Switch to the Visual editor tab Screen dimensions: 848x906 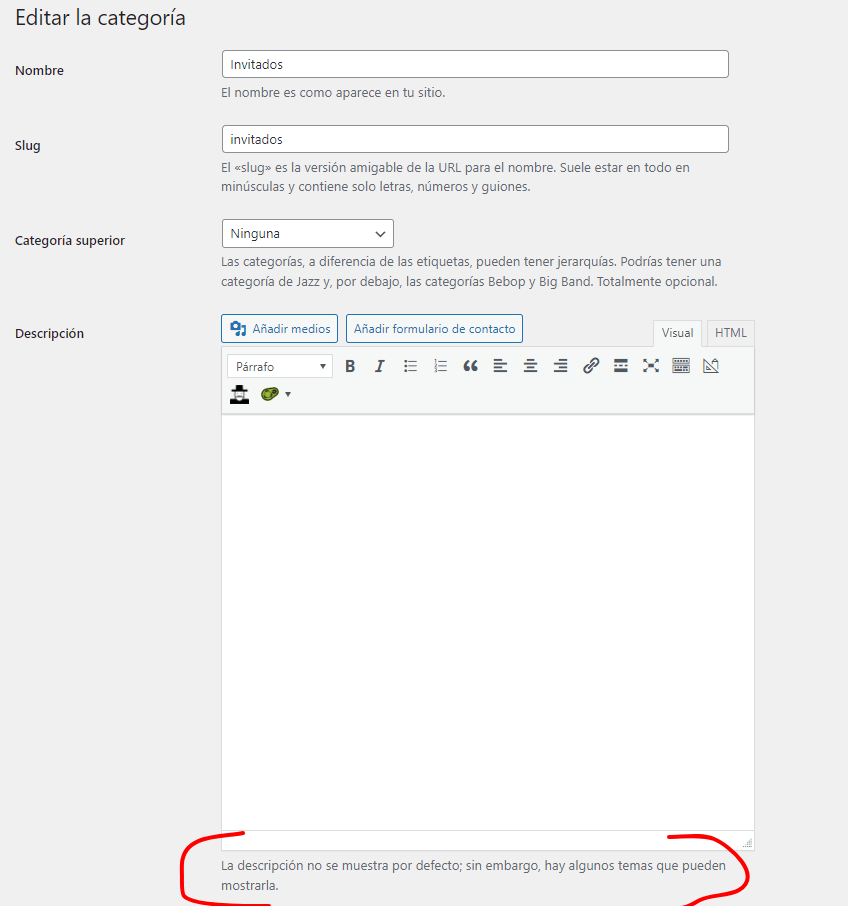click(677, 333)
